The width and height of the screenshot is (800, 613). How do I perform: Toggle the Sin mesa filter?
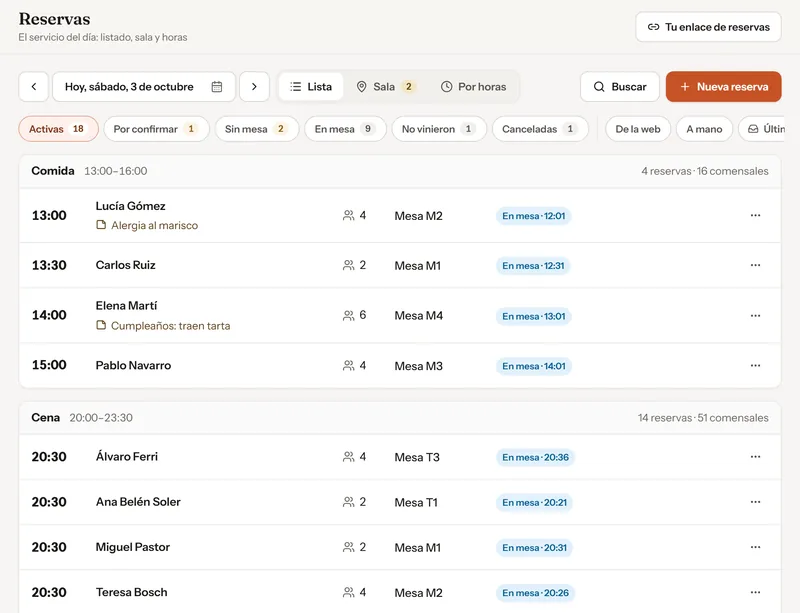257,129
